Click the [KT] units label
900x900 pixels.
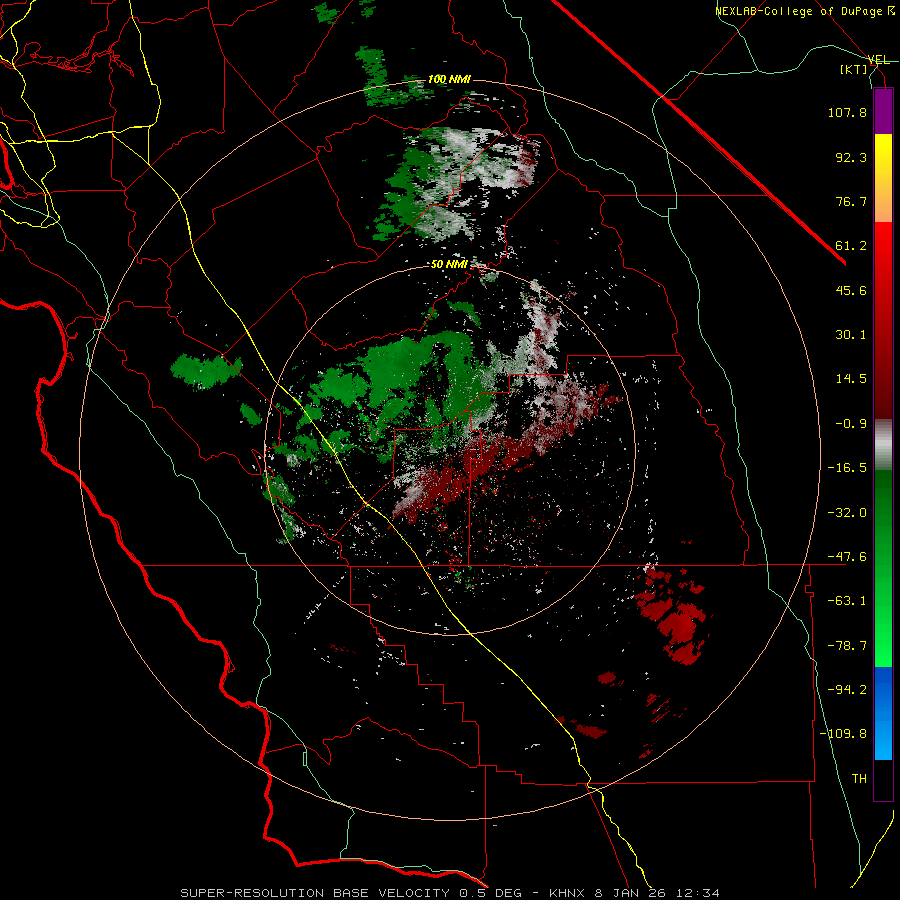854,69
